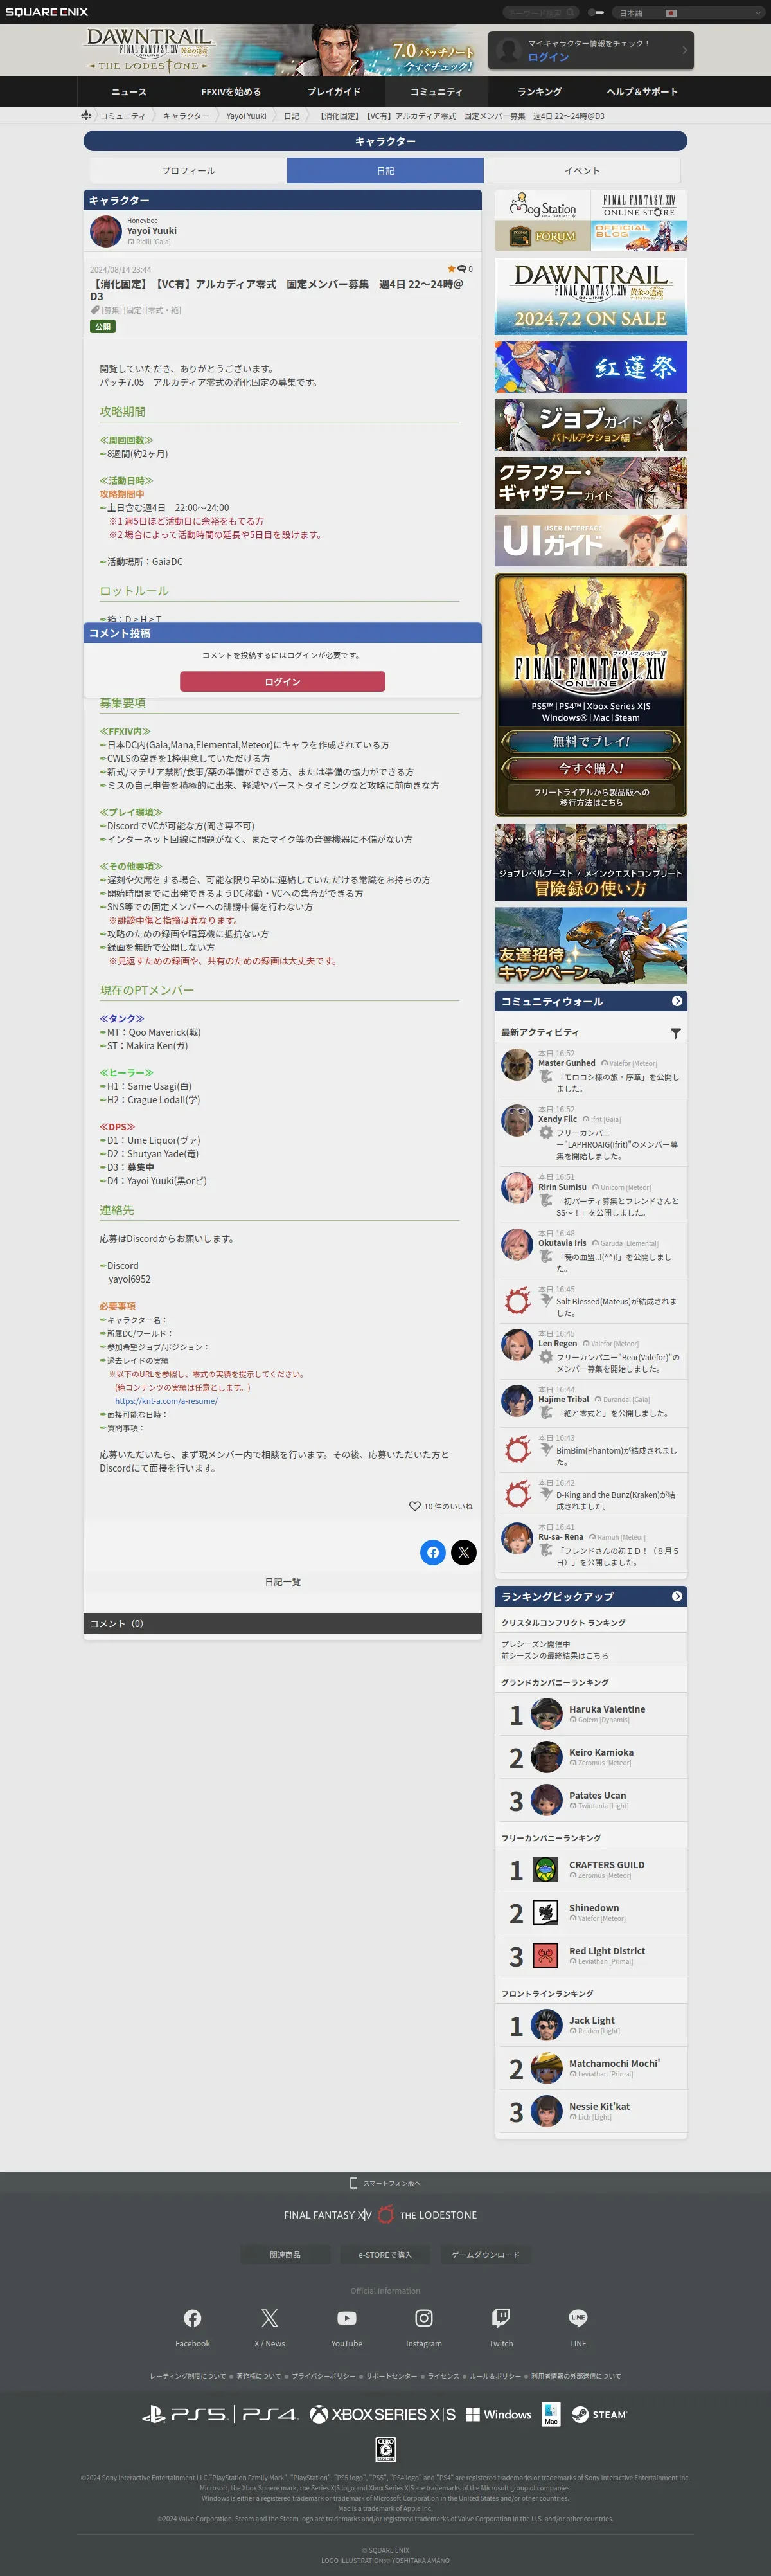The image size is (771, 2576).
Task: Click the FORUM banner in sidebar
Action: pyautogui.click(x=543, y=236)
